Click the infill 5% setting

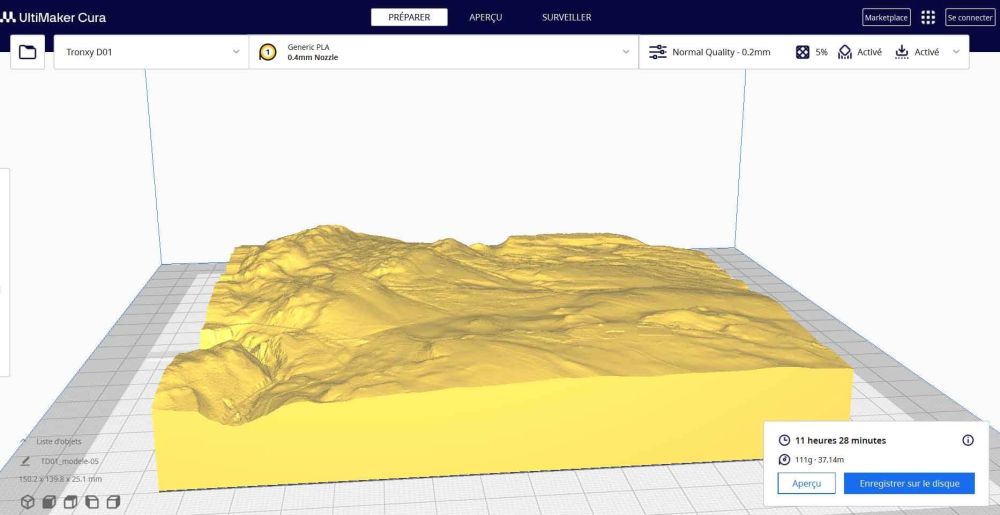811,52
